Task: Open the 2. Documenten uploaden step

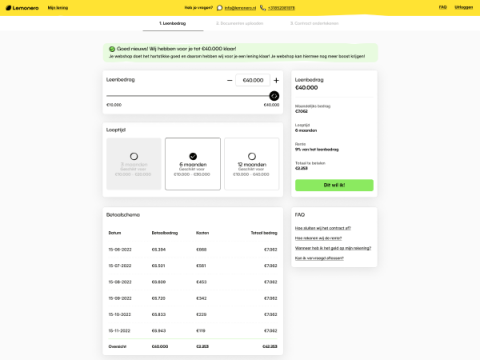Action: point(239,23)
